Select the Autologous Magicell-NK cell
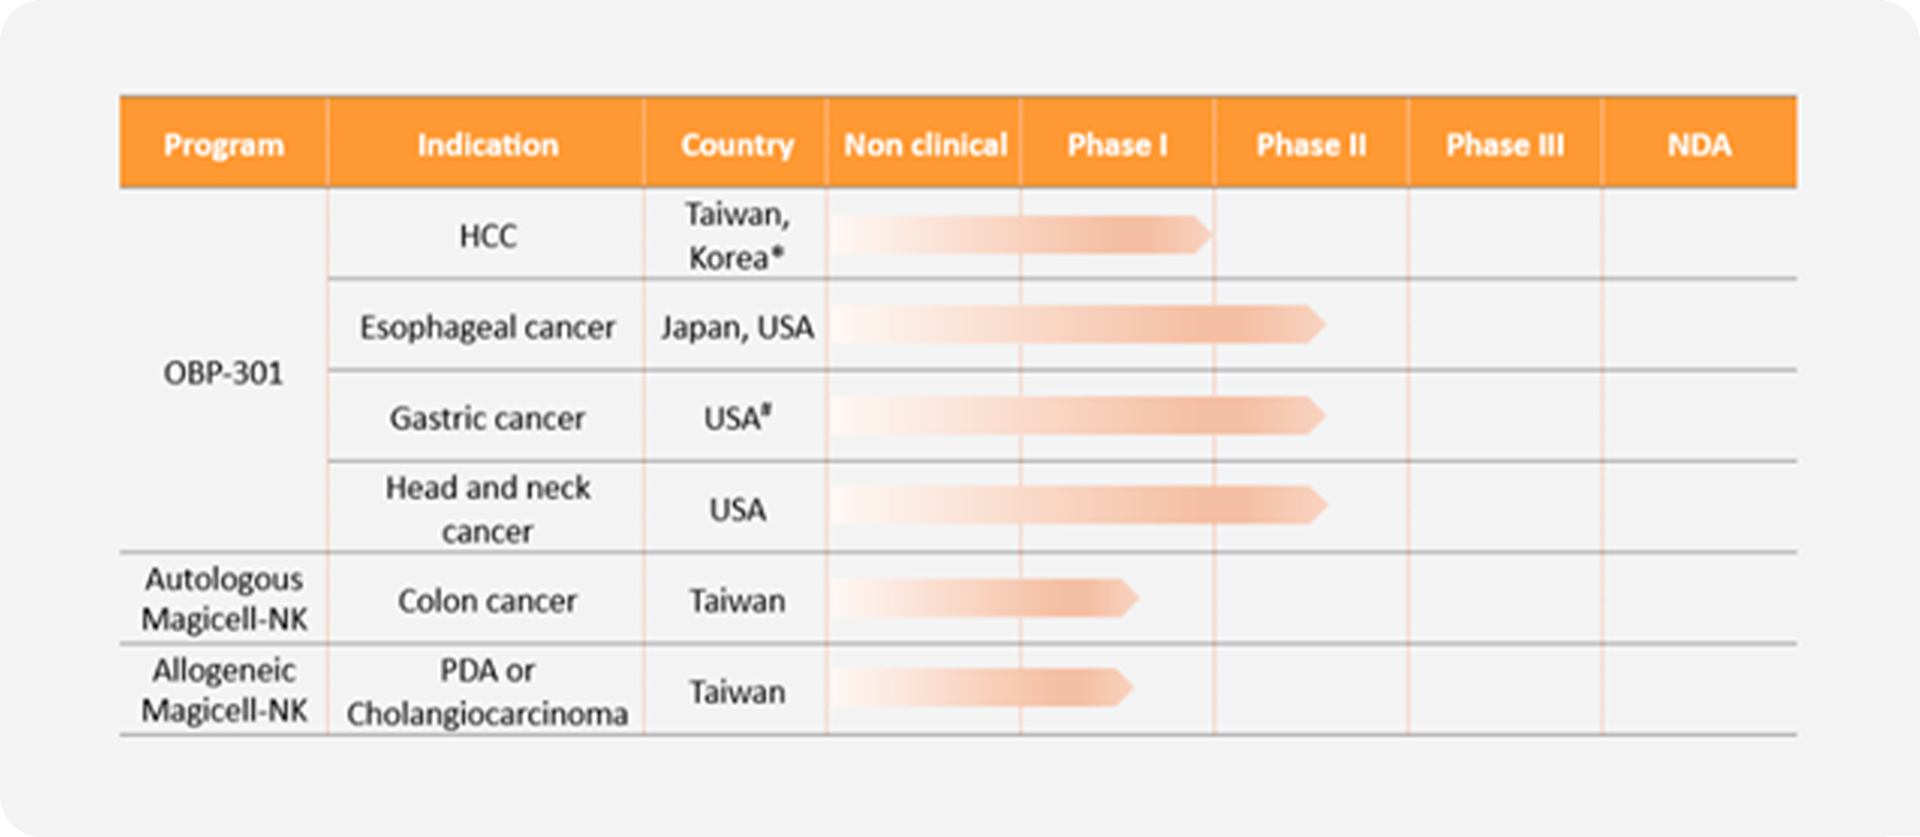The width and height of the screenshot is (1920, 837). (223, 599)
